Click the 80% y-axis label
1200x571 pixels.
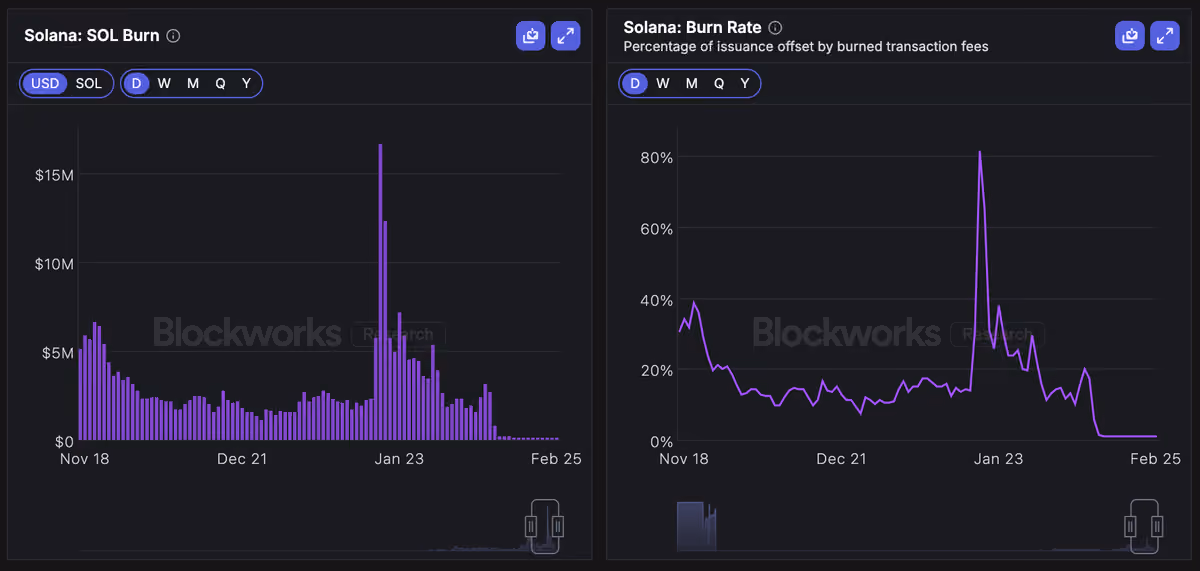coord(657,158)
